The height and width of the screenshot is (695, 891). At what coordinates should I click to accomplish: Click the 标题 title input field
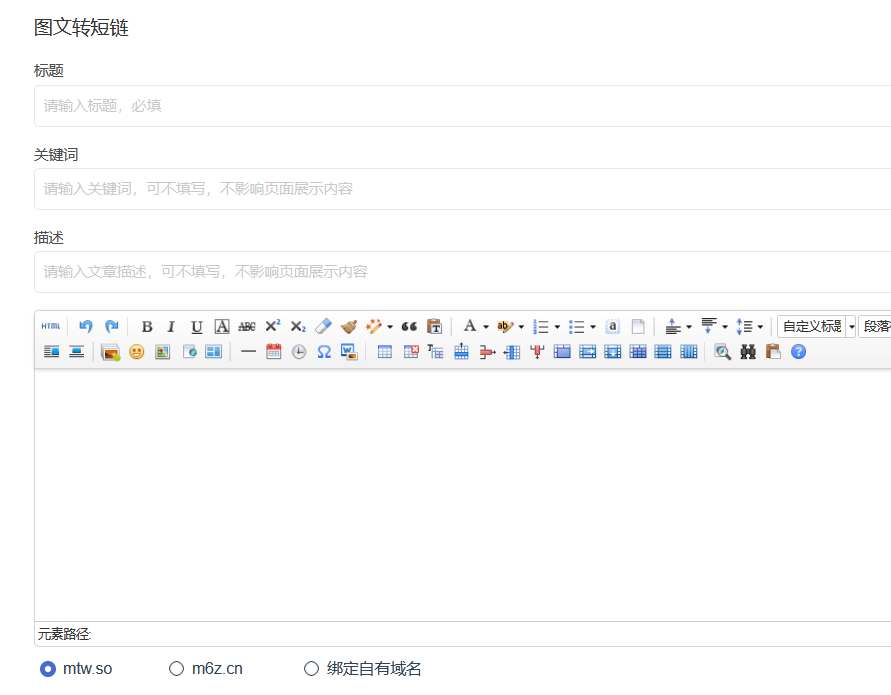click(x=460, y=106)
